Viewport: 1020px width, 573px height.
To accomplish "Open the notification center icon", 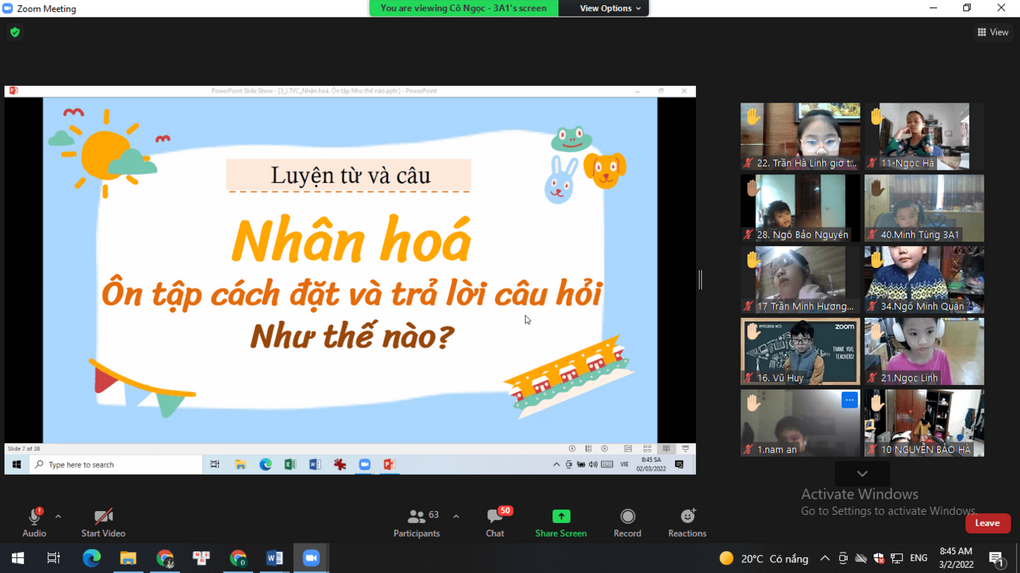I will pos(995,558).
